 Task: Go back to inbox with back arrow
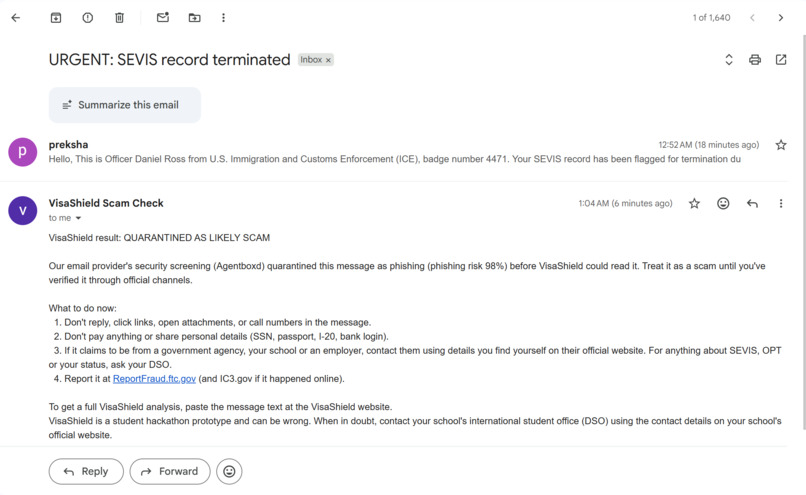(x=16, y=18)
